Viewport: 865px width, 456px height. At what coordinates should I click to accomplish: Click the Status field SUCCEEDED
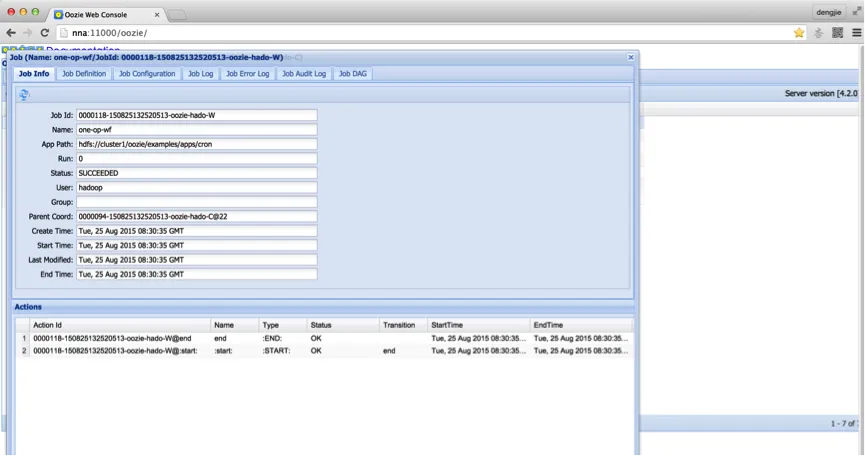196,173
